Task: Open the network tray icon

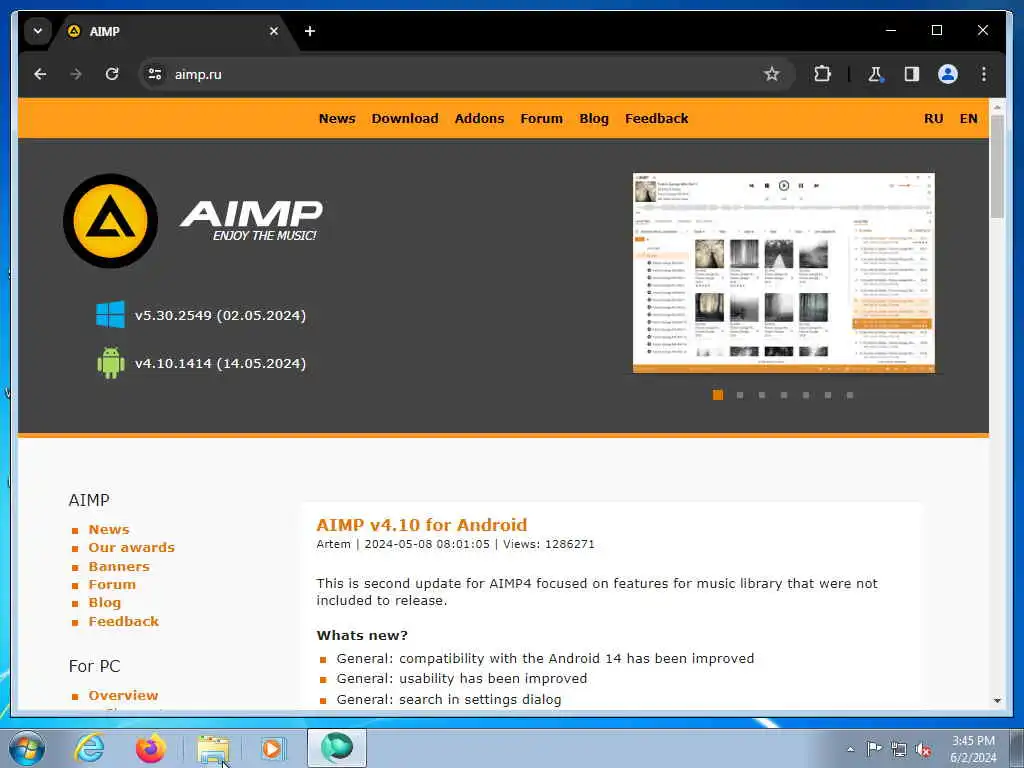Action: 899,750
